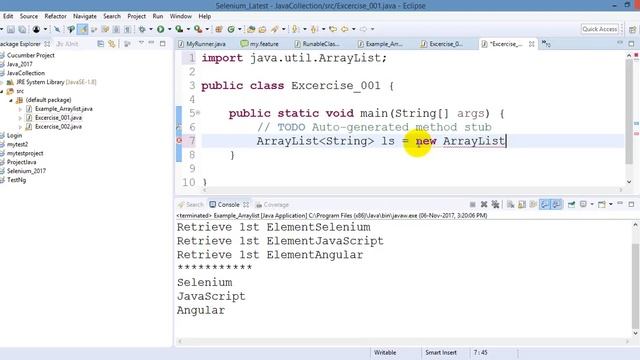Screen dimensions: 640x360
Task: Run the program with the green Run button
Action: [x=161, y=29]
